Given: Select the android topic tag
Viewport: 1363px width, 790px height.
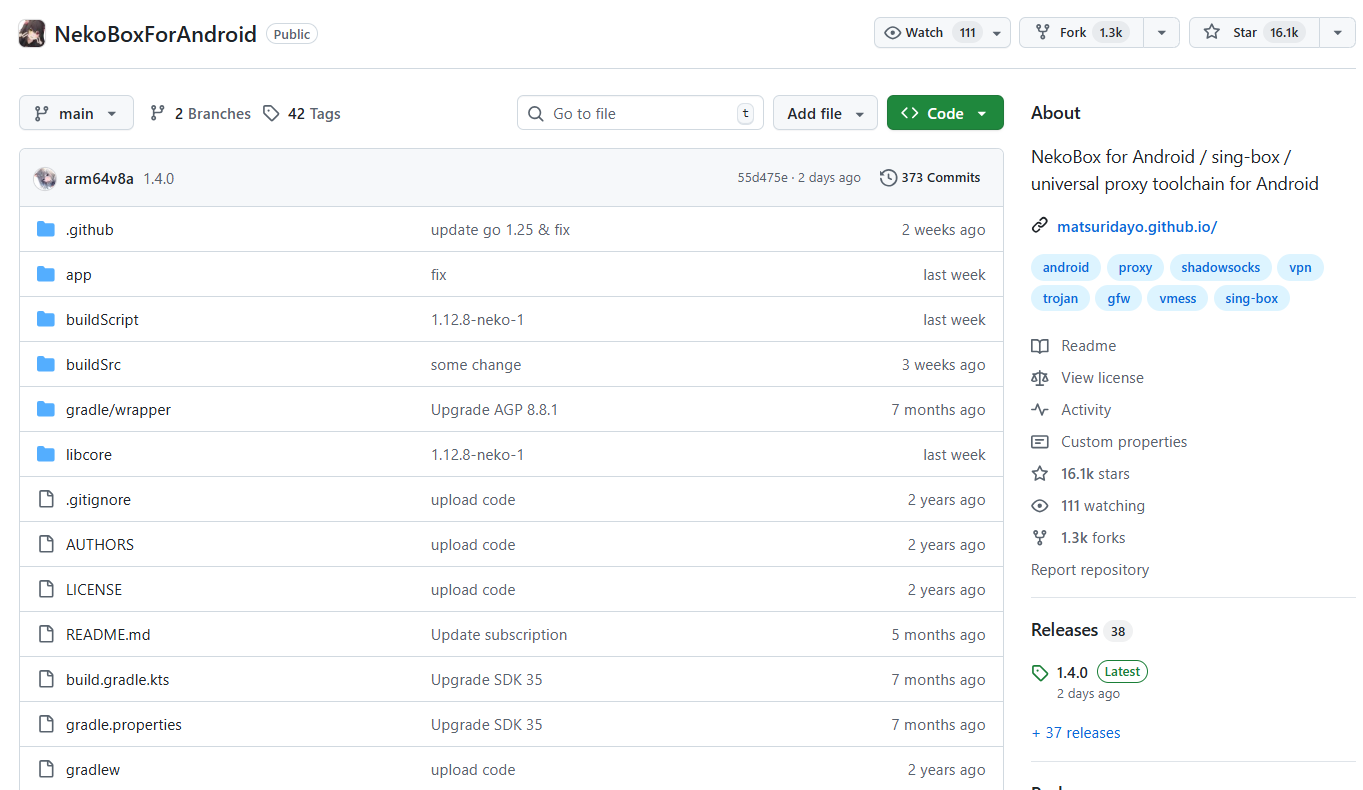Looking at the screenshot, I should [1066, 267].
